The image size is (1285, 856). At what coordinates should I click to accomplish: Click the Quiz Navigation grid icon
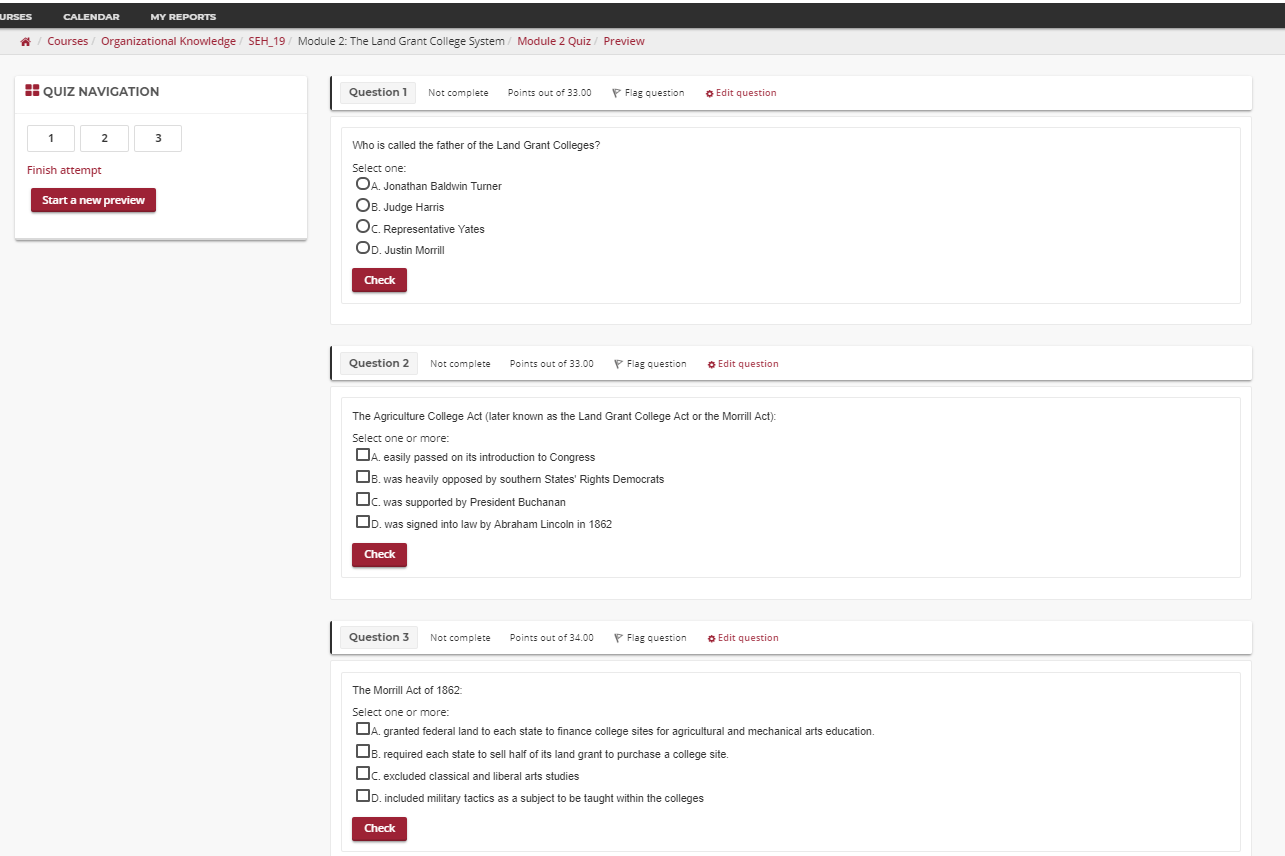point(33,91)
